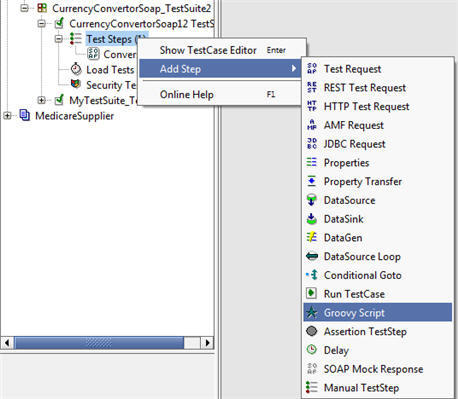Open the Add Step menu entry
Image resolution: width=458 pixels, height=399 pixels.
point(220,69)
